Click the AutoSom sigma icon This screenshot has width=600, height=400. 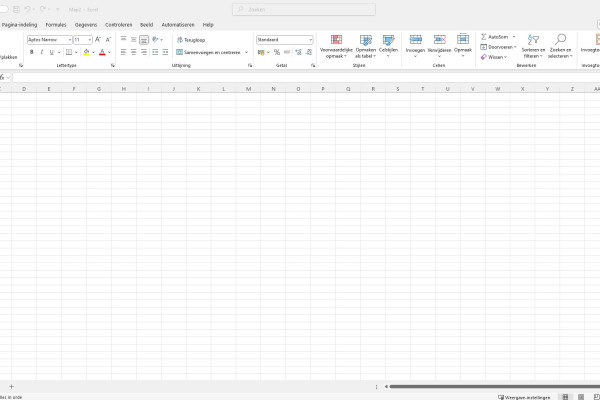coord(485,36)
